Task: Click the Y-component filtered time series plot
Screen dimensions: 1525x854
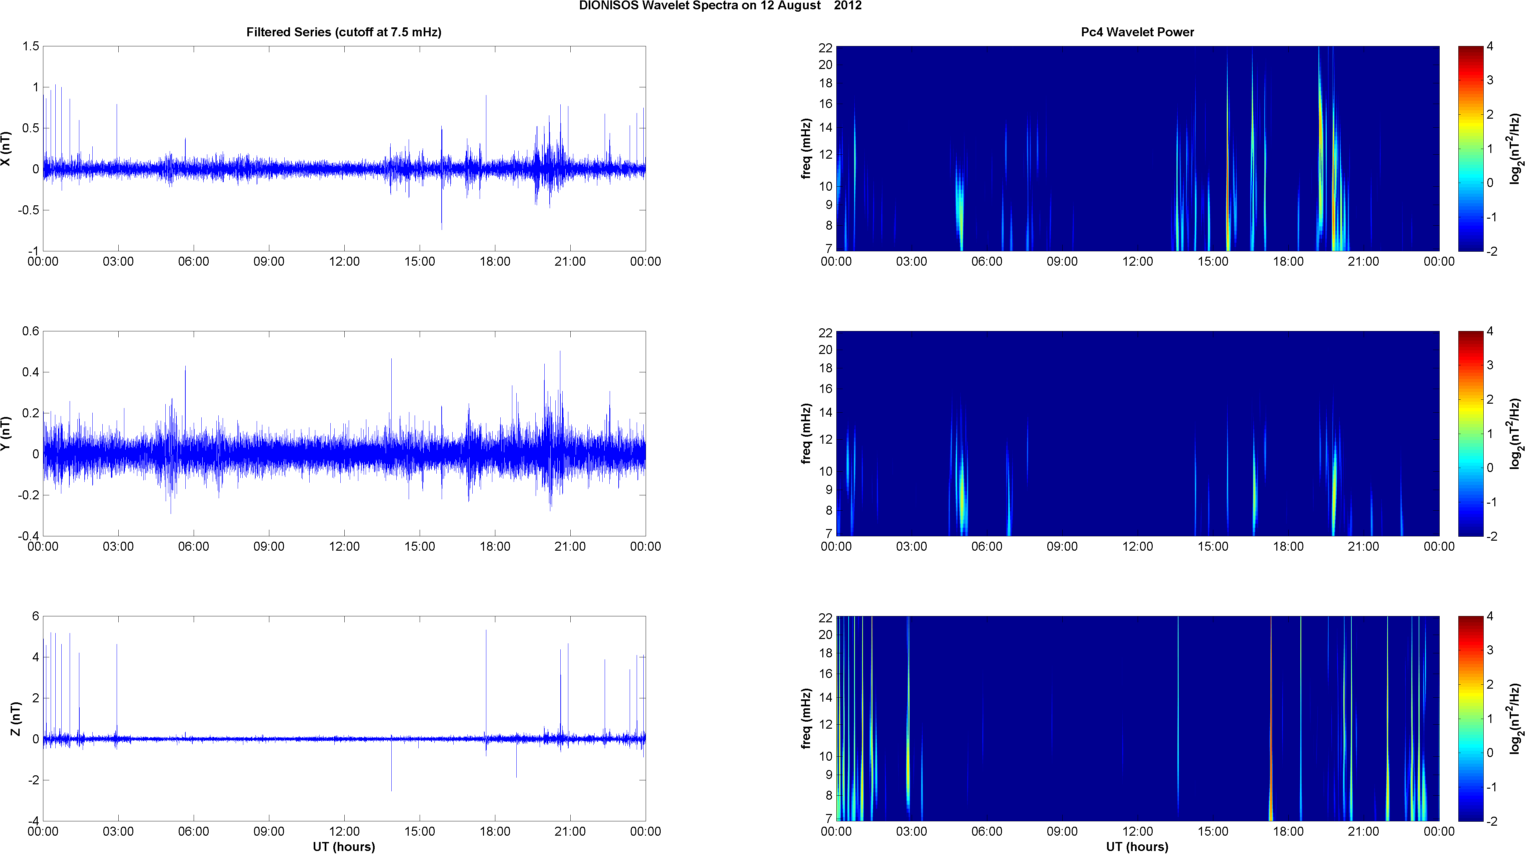Action: pyautogui.click(x=344, y=434)
